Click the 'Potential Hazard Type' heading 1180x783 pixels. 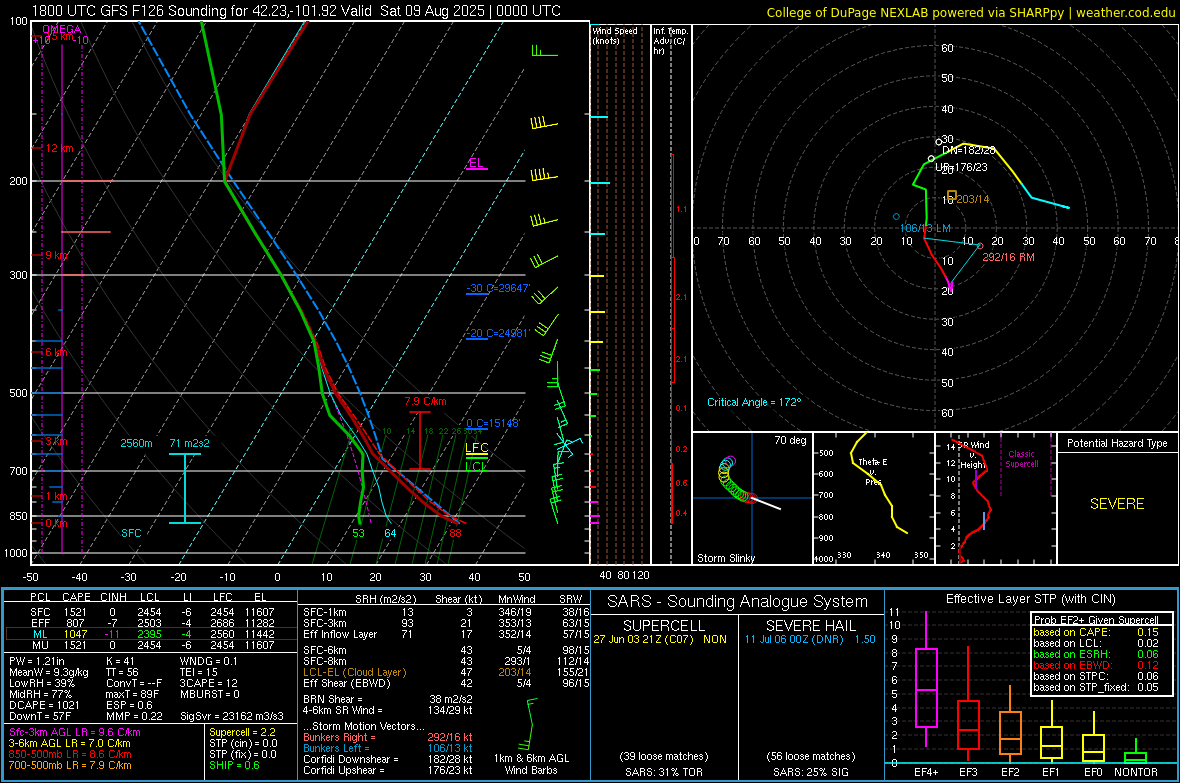tap(1117, 443)
